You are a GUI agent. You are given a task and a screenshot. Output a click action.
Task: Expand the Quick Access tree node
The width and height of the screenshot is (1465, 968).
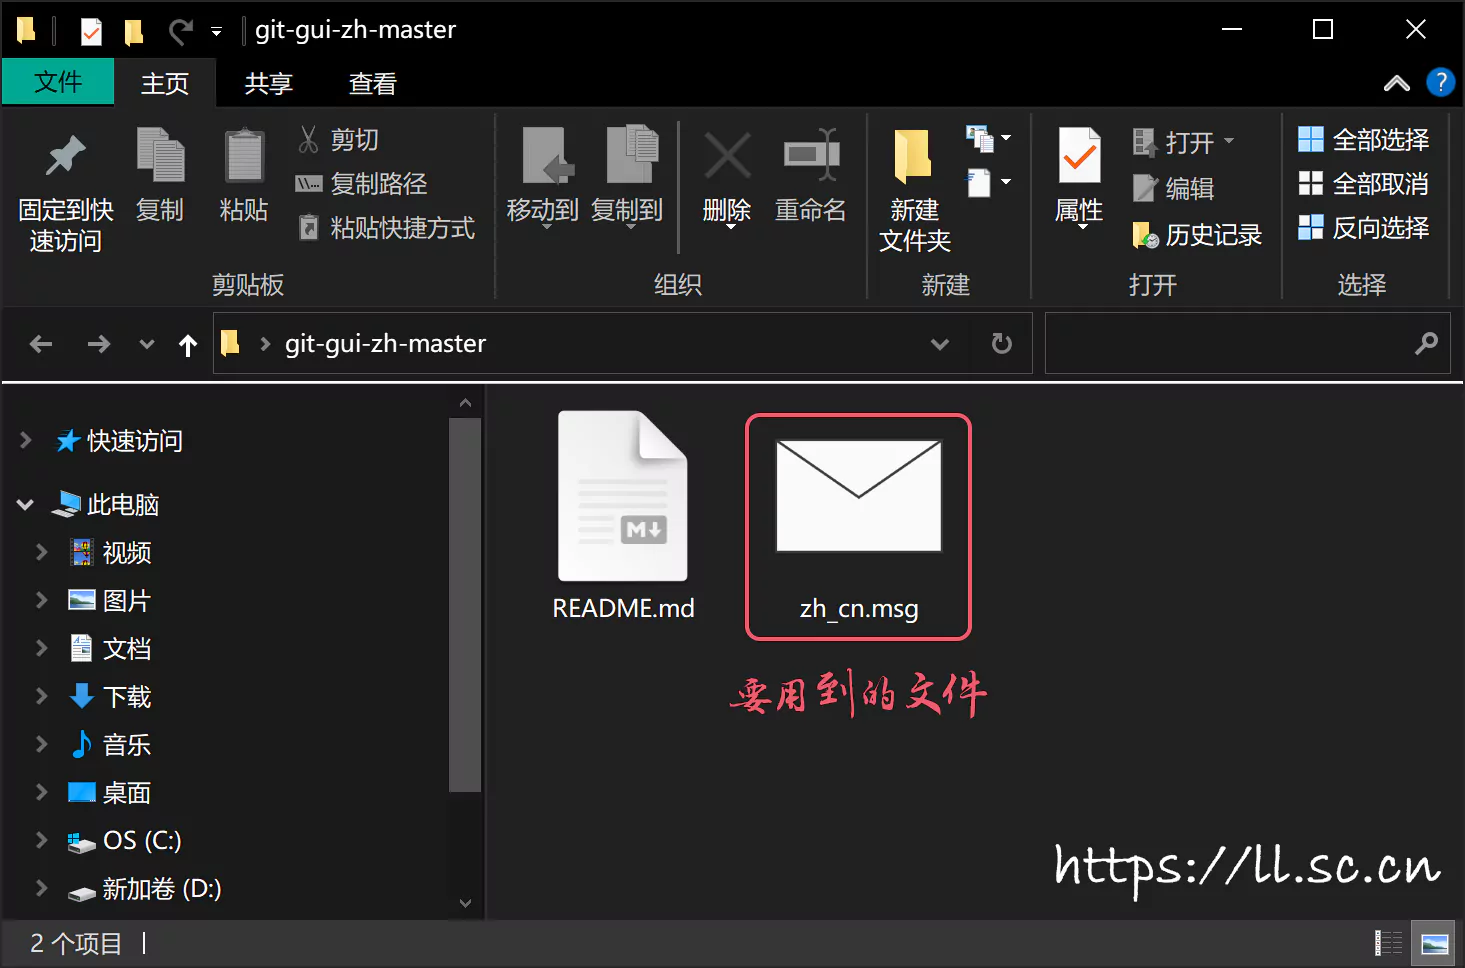click(26, 441)
